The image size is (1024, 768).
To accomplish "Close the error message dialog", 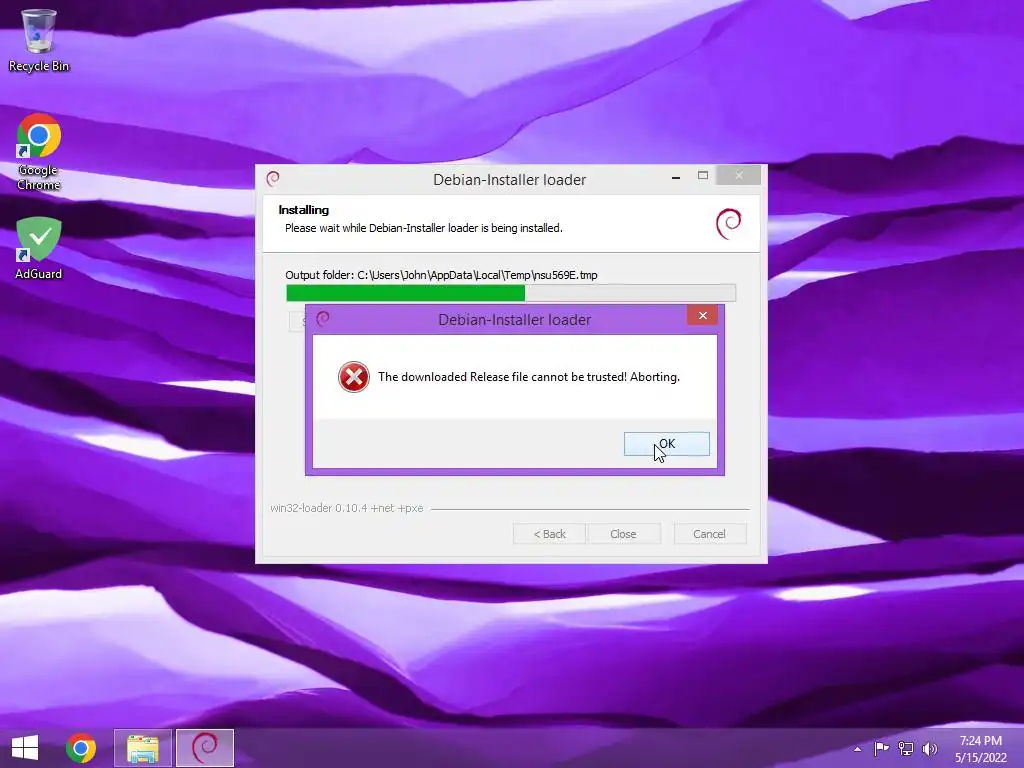I will click(x=703, y=315).
